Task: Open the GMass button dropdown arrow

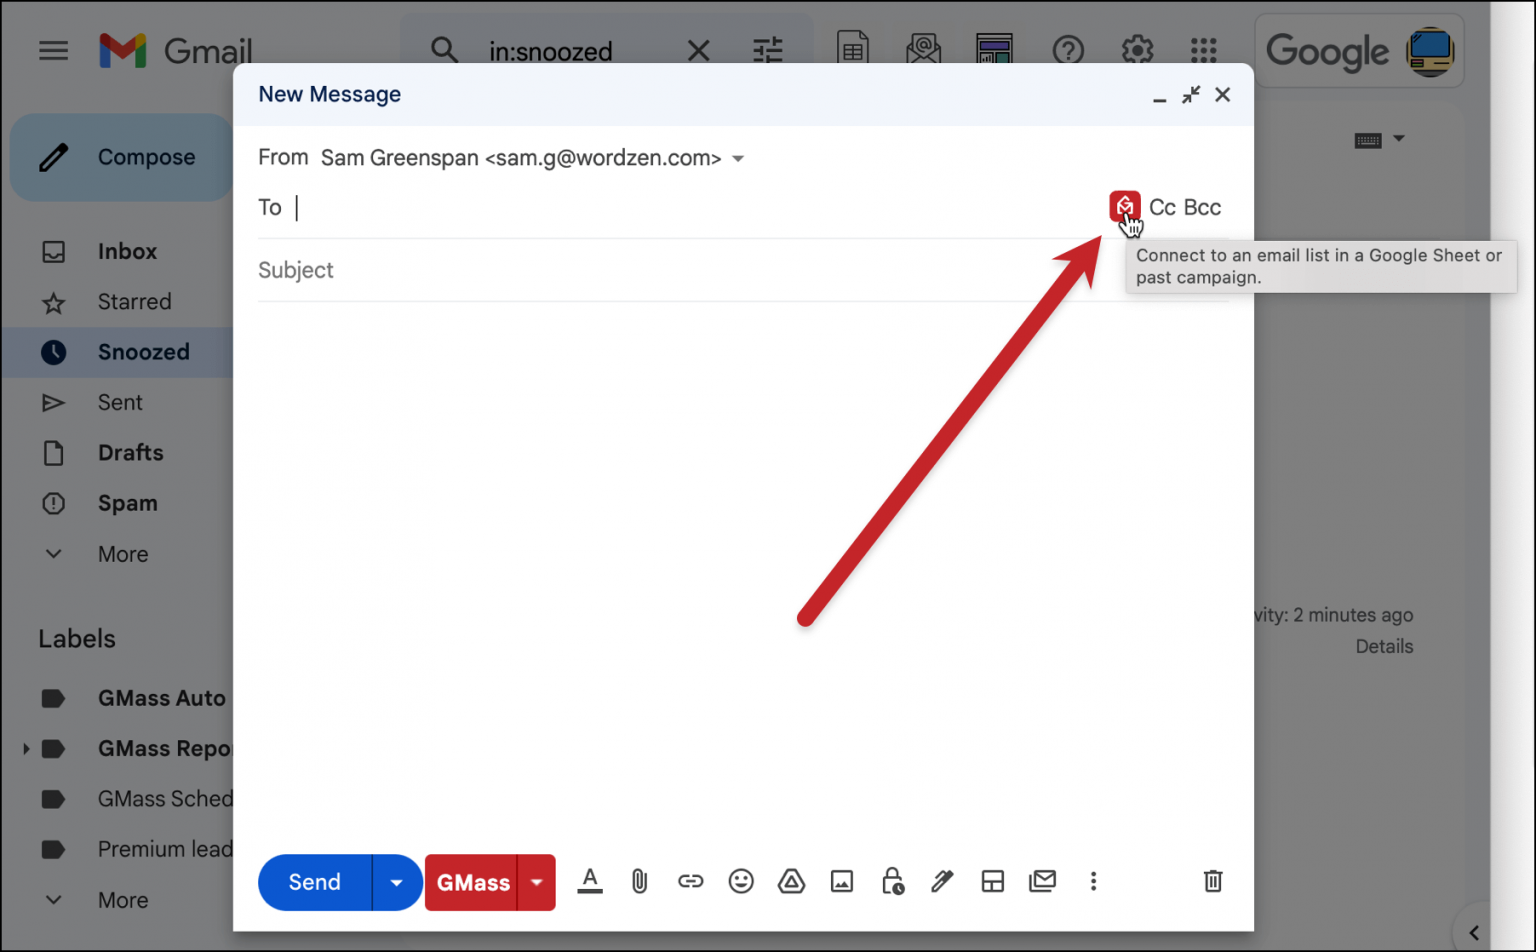Action: (537, 882)
